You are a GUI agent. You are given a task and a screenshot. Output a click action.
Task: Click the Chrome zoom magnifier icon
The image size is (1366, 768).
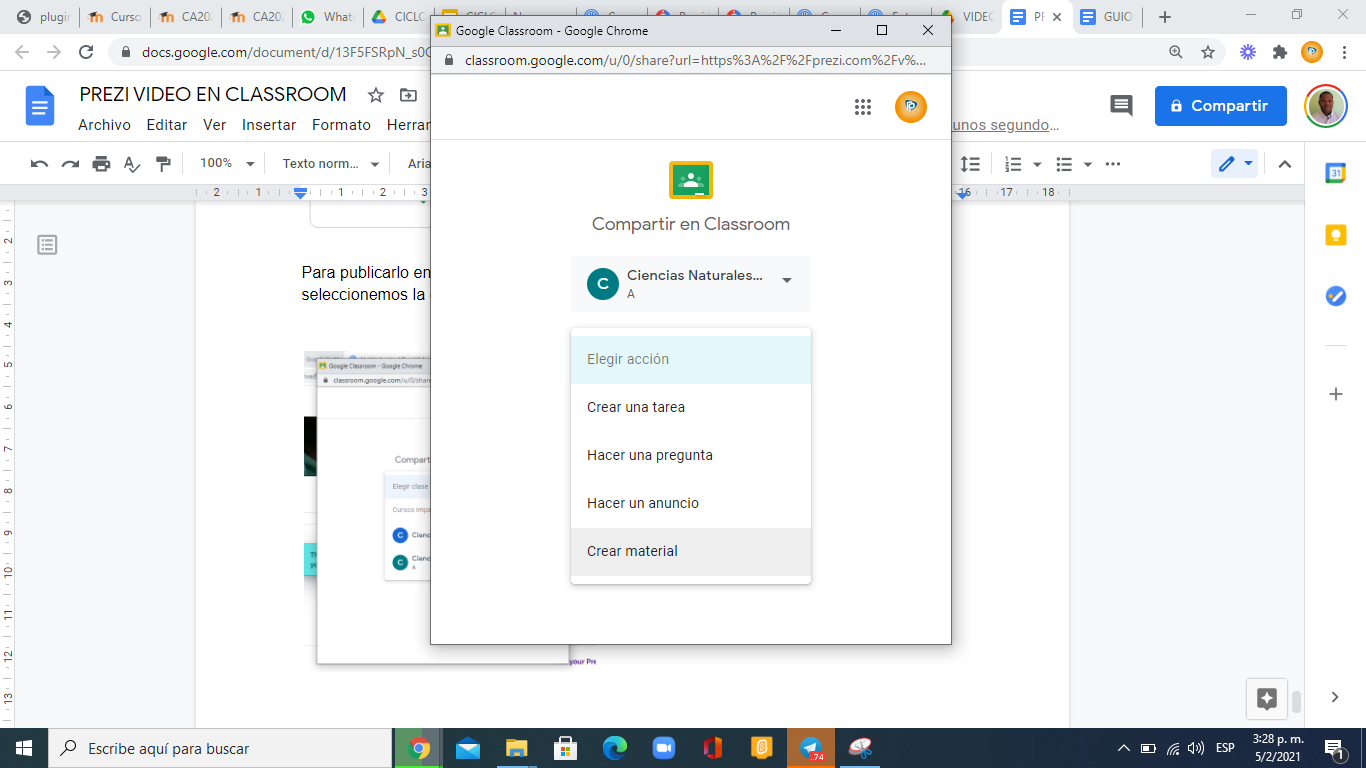coord(1177,52)
